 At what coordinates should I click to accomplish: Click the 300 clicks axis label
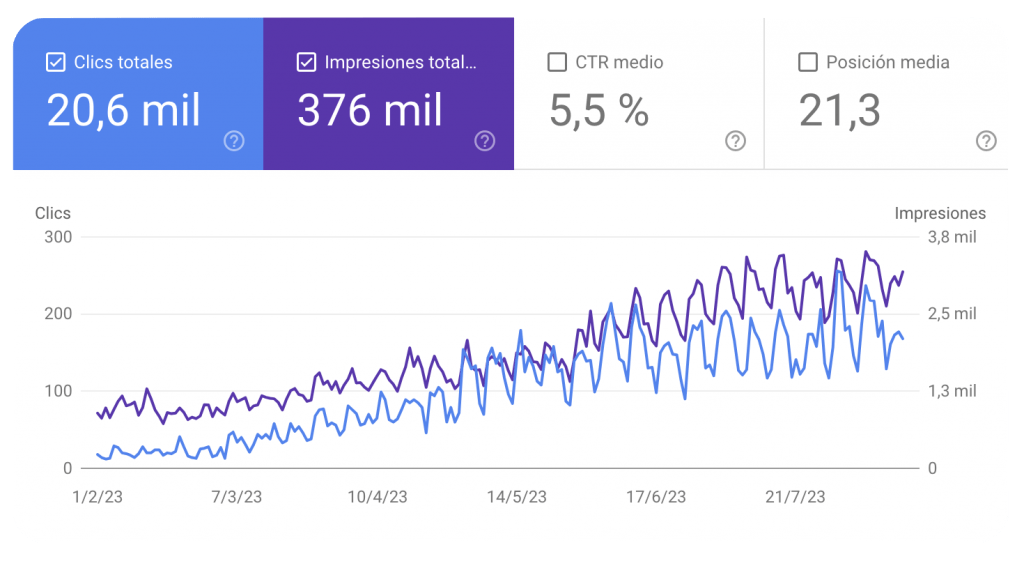58,237
